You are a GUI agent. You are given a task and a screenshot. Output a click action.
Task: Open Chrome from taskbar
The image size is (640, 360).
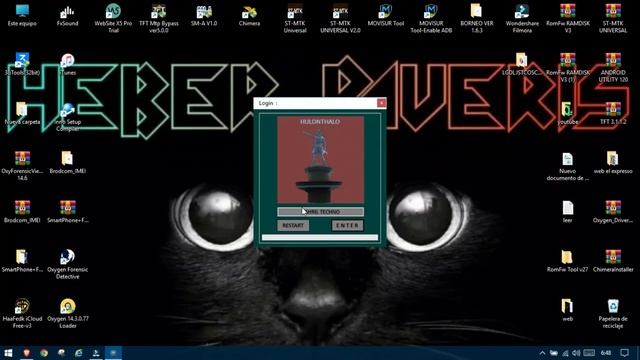(x=44, y=353)
